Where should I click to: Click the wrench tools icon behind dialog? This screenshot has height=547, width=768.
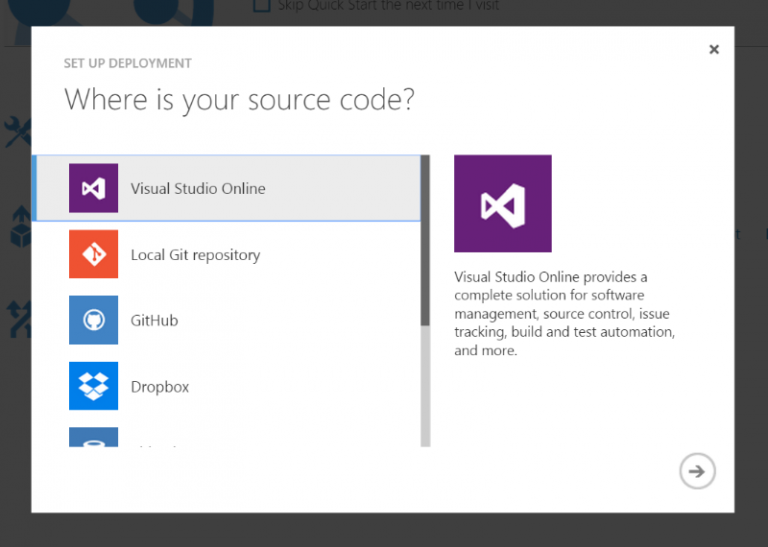click(x=18, y=131)
